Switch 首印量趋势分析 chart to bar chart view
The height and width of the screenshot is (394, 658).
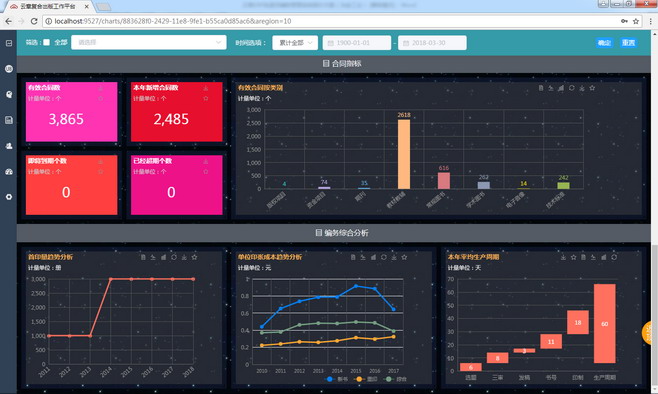tap(163, 257)
